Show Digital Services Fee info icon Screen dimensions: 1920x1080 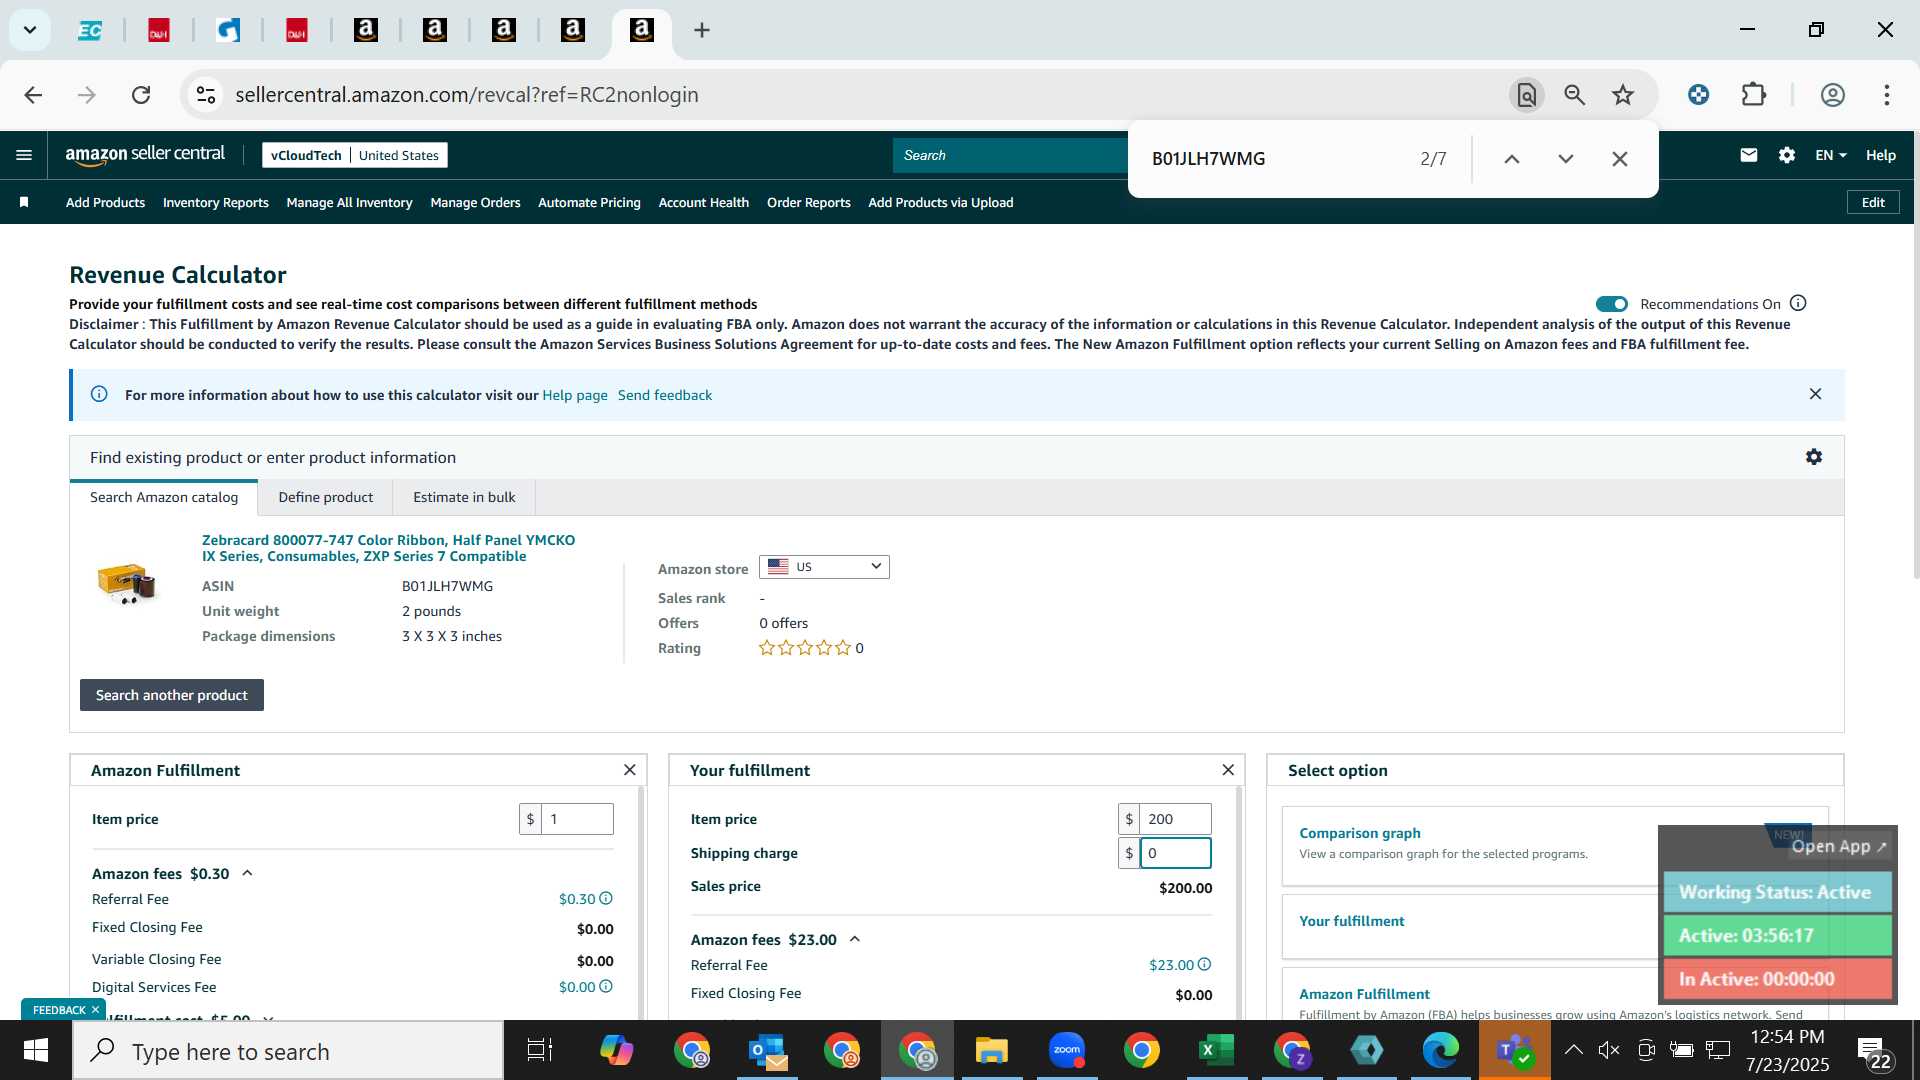[606, 986]
